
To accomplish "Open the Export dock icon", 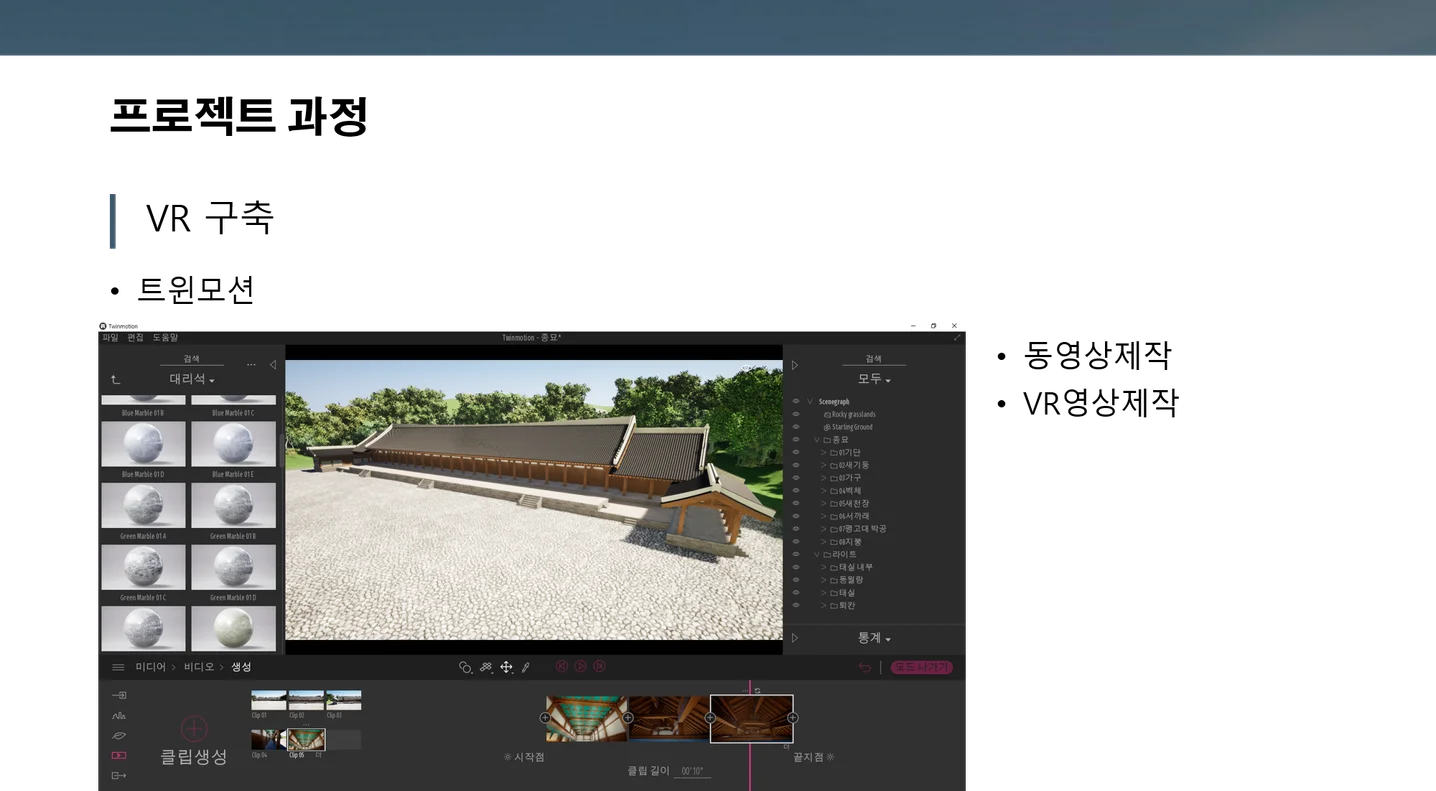I will 119,776.
